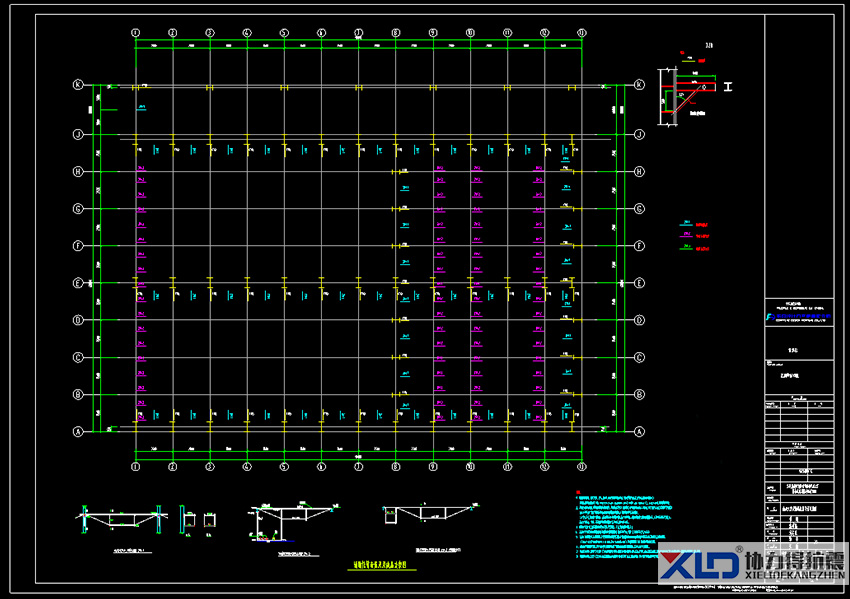Pick bottom grid bubble number 4

[x=247, y=466]
